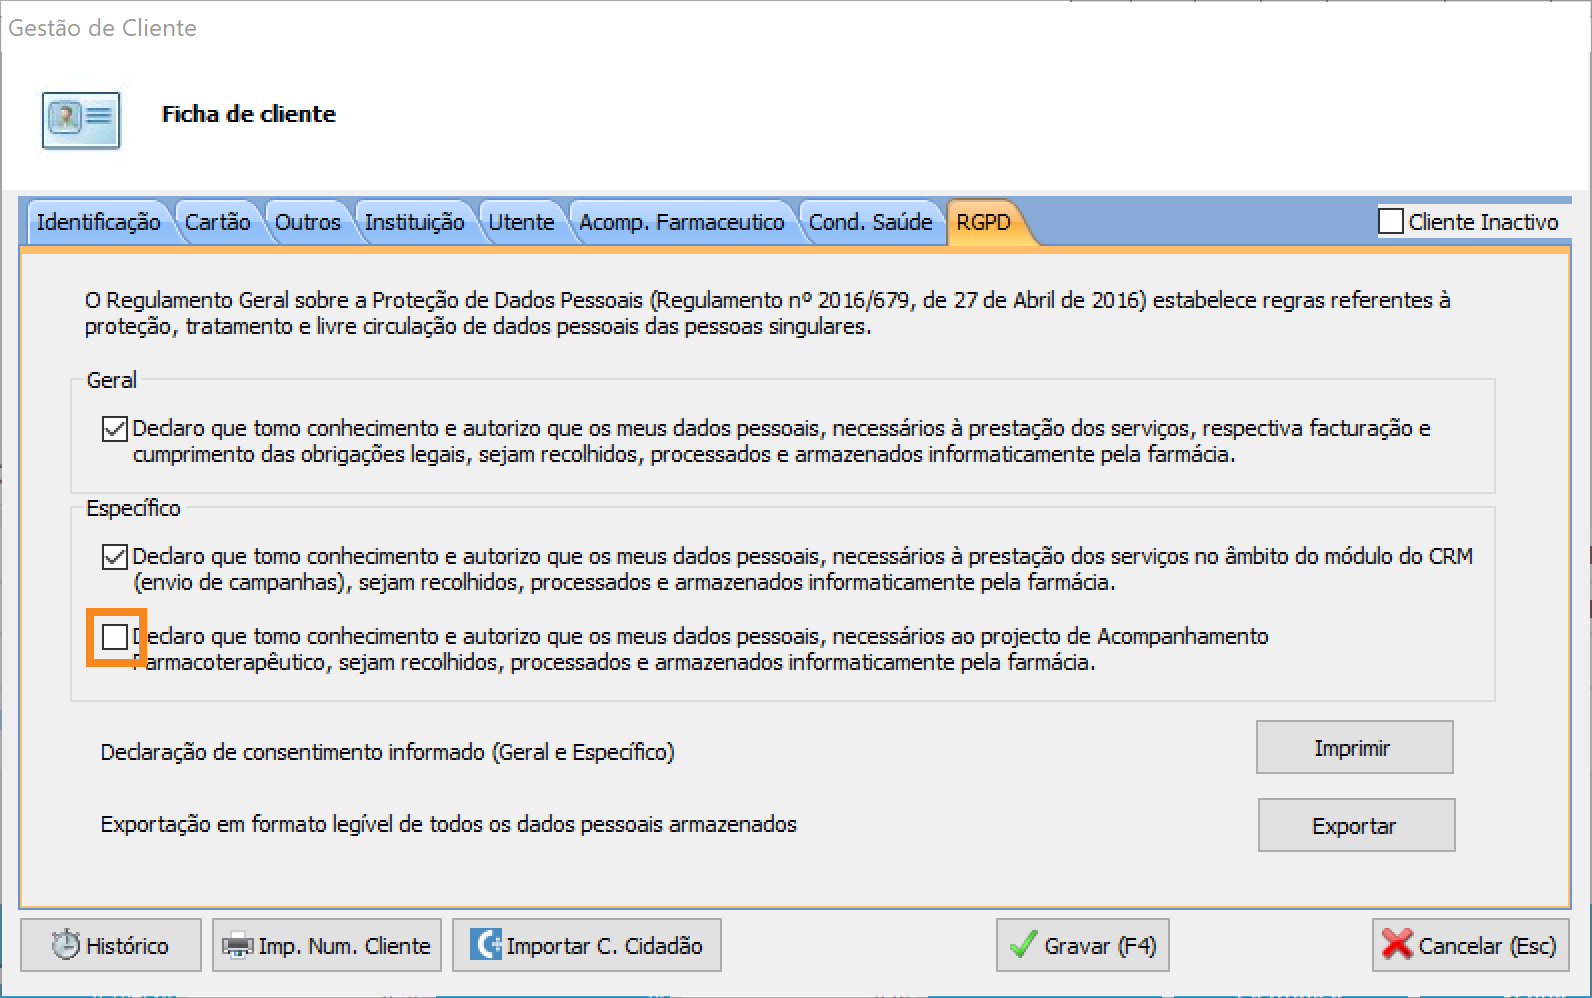Switch to Acomp. Farmaceutico tab
The image size is (1592, 998).
coord(681,222)
